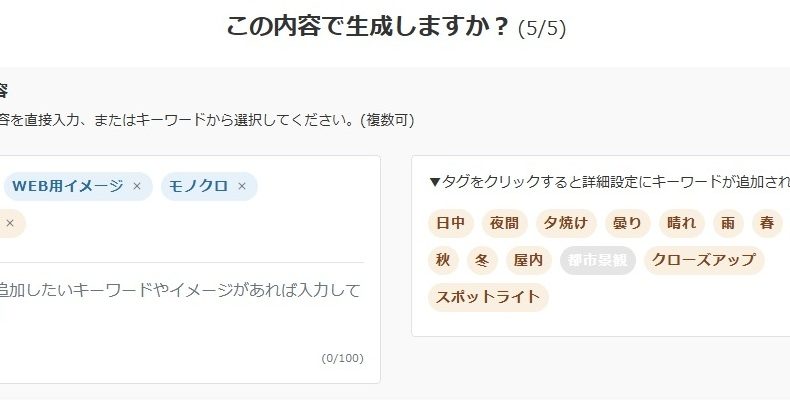The width and height of the screenshot is (790, 406).
Task: Add the 雨 tag keyword
Action: (x=727, y=223)
